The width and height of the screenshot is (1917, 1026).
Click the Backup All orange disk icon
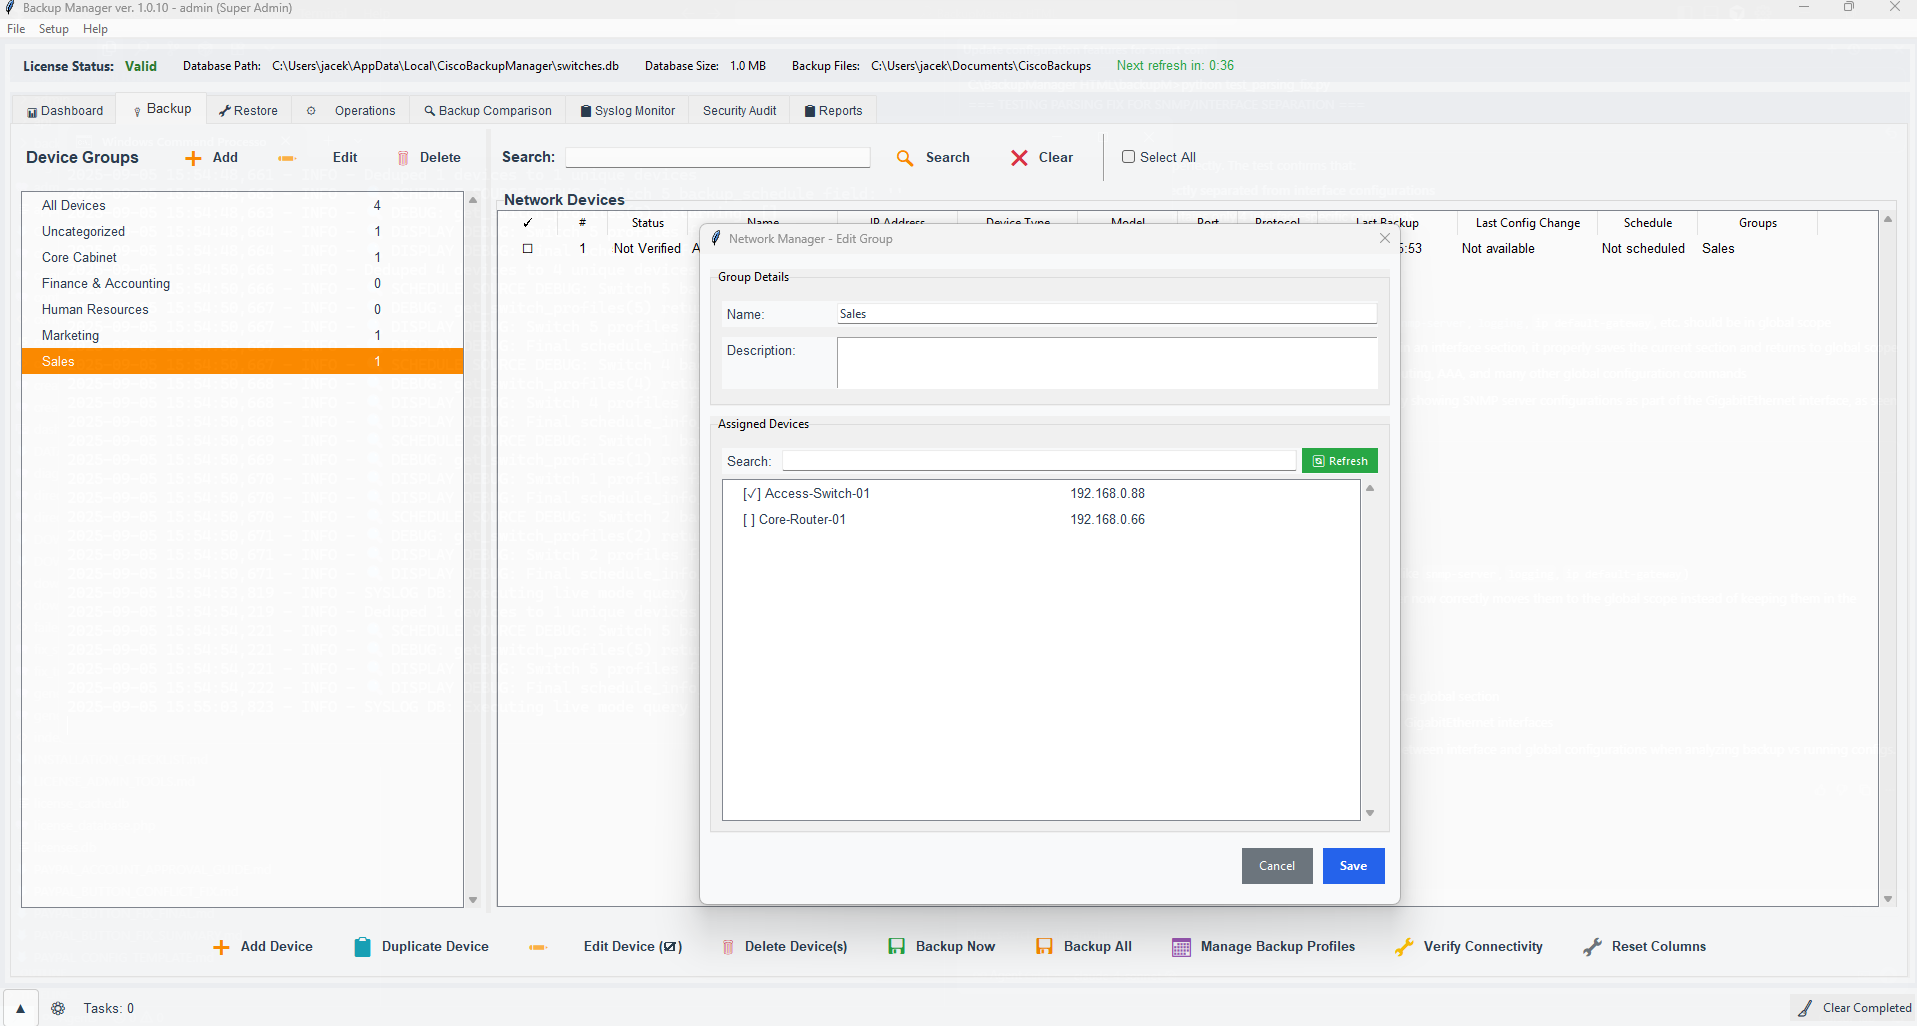1044,947
